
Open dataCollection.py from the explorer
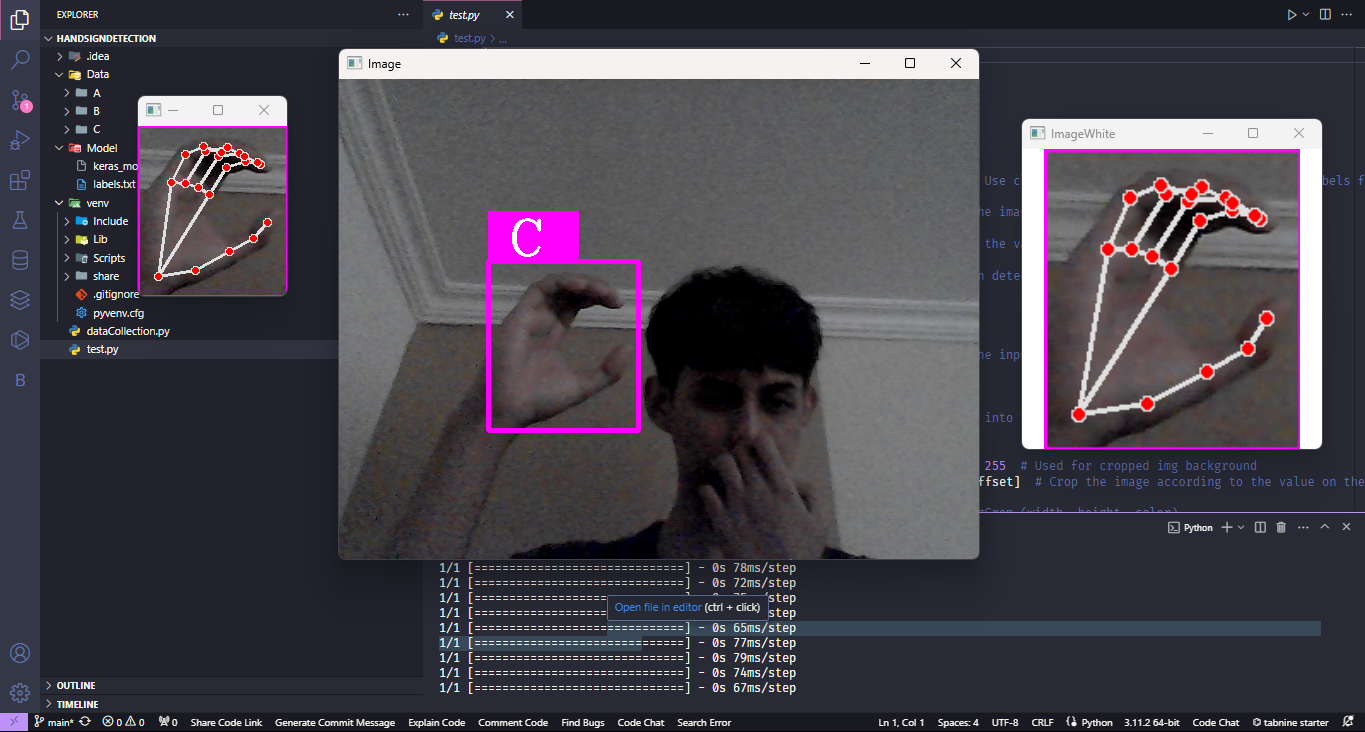(x=127, y=331)
